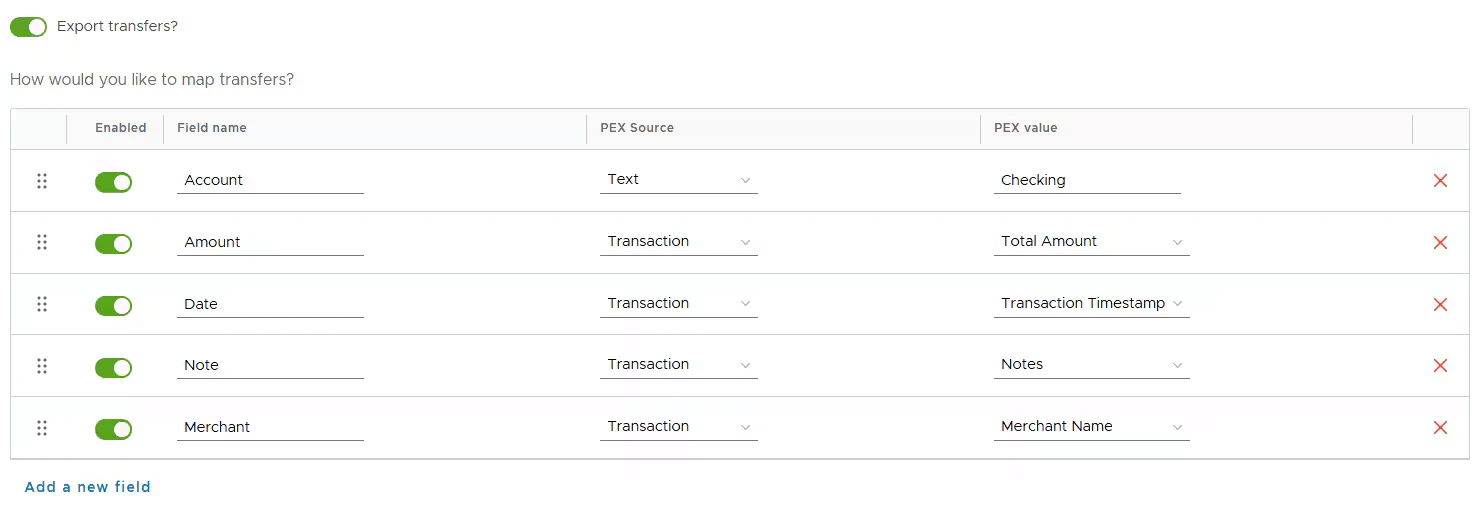Click the Account field name input

coord(270,181)
